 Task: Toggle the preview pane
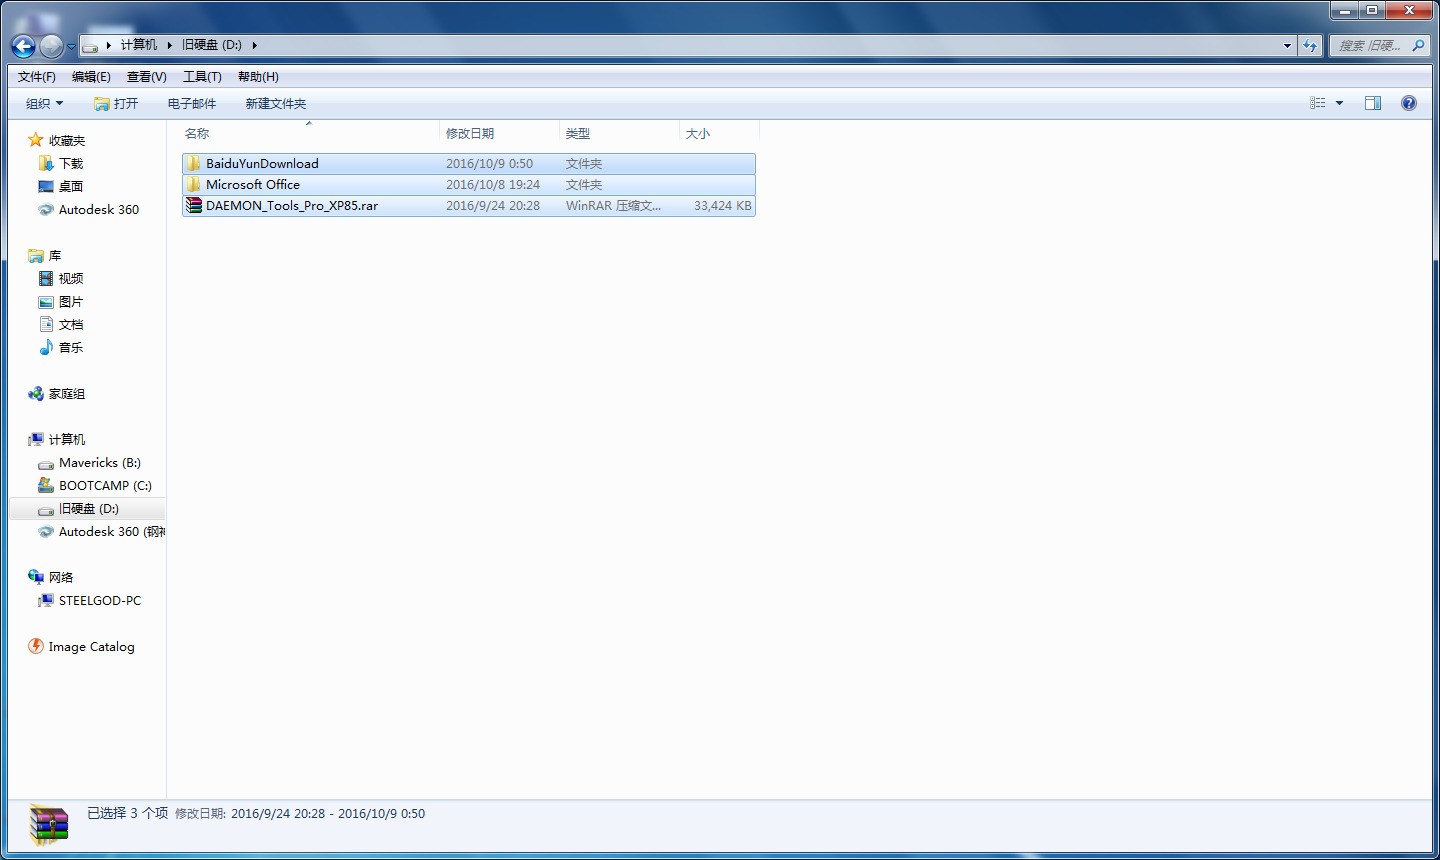pos(1373,103)
